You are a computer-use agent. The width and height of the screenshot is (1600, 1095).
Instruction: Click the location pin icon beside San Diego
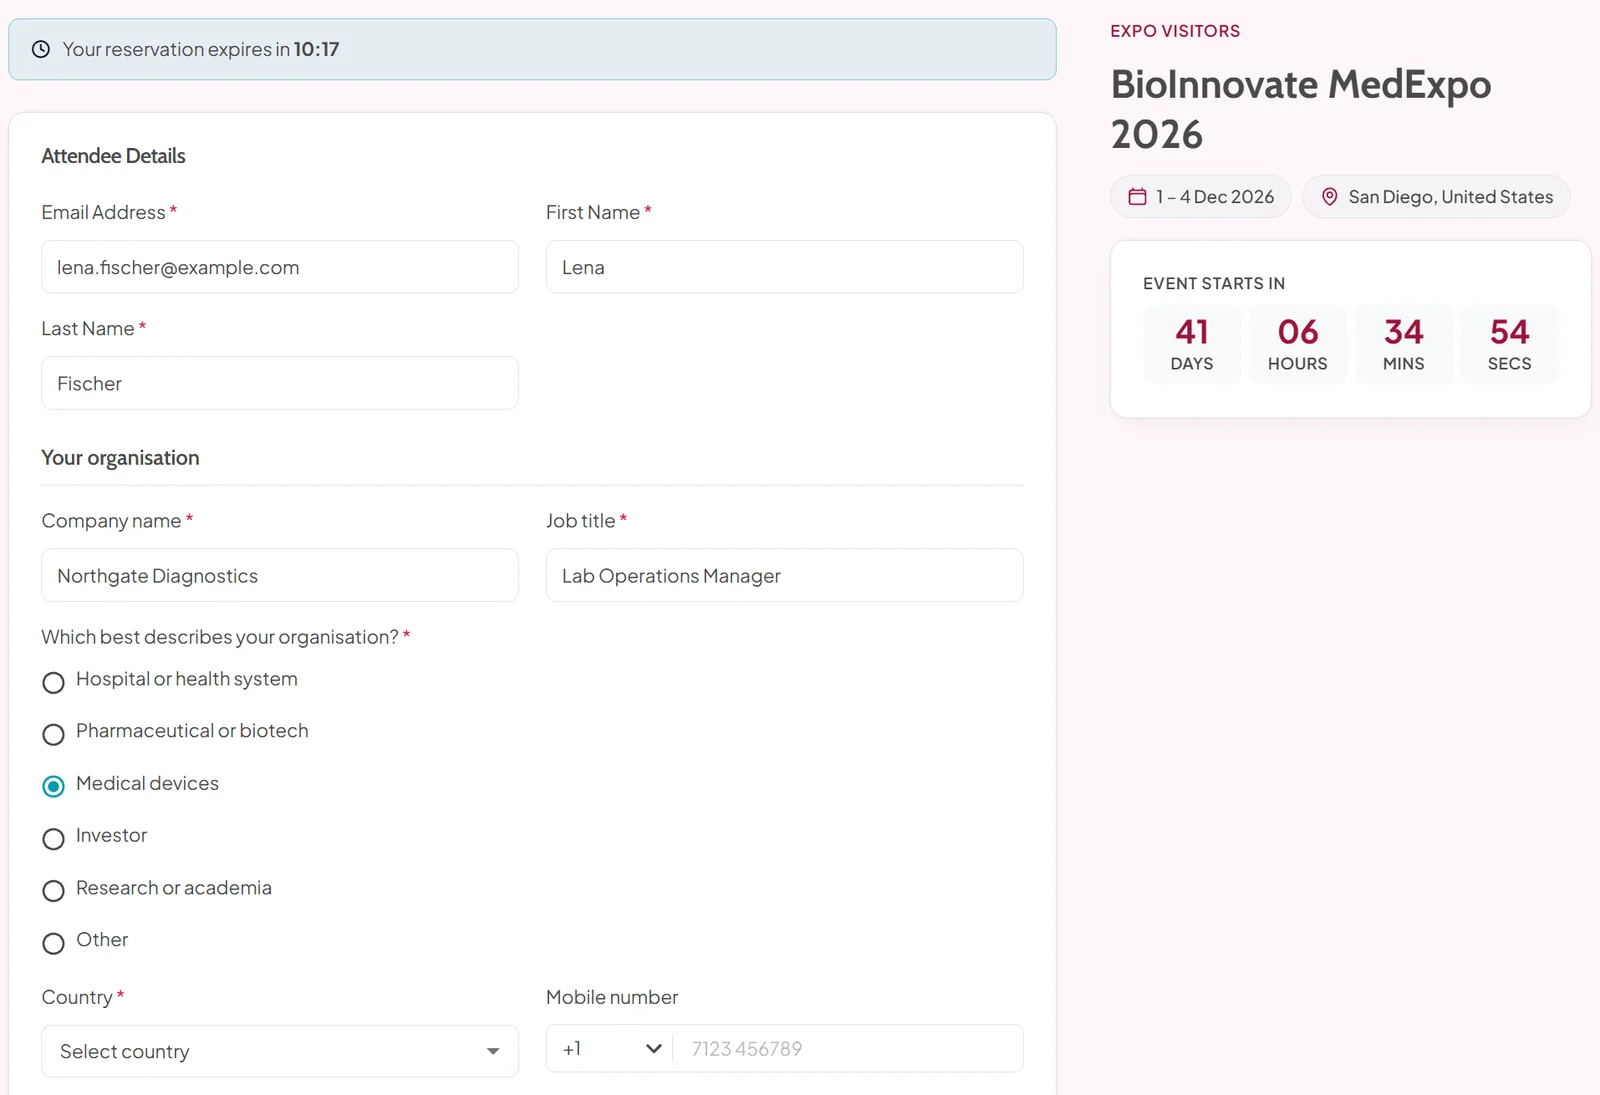1330,197
